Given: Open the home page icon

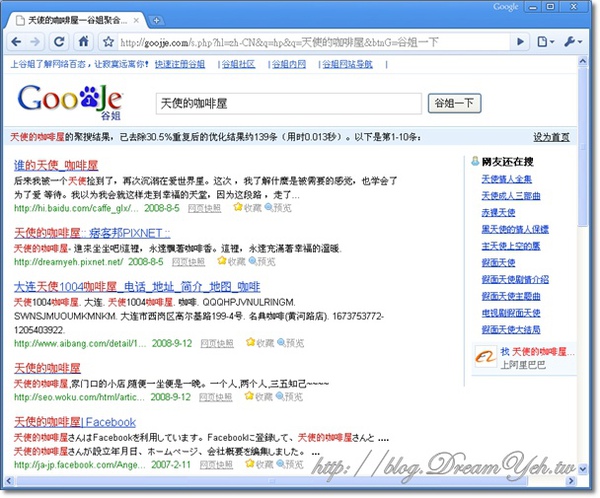Looking at the screenshot, I should point(83,42).
